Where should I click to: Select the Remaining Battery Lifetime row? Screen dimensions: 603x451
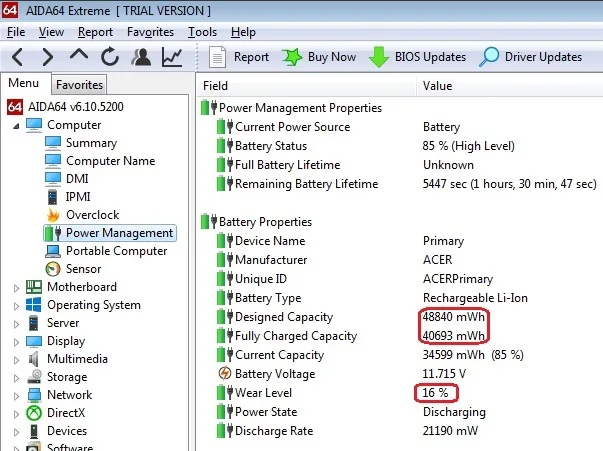point(401,184)
